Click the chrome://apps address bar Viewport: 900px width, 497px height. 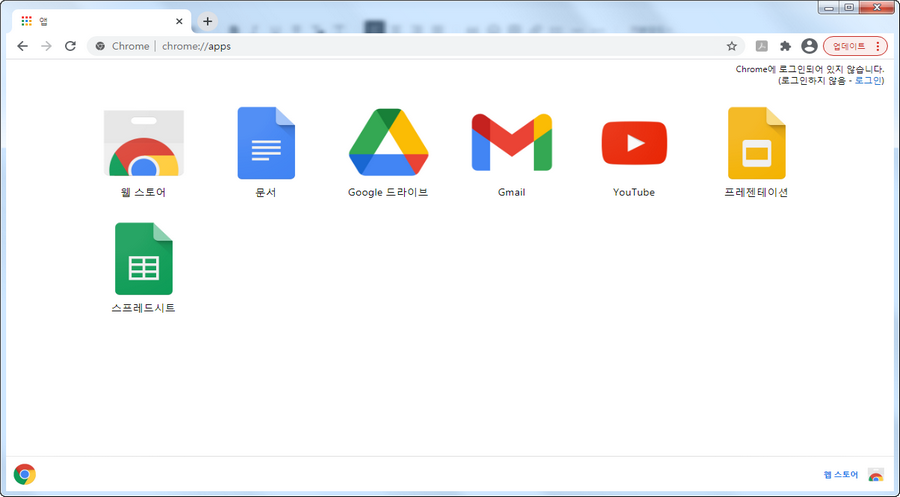pos(416,46)
